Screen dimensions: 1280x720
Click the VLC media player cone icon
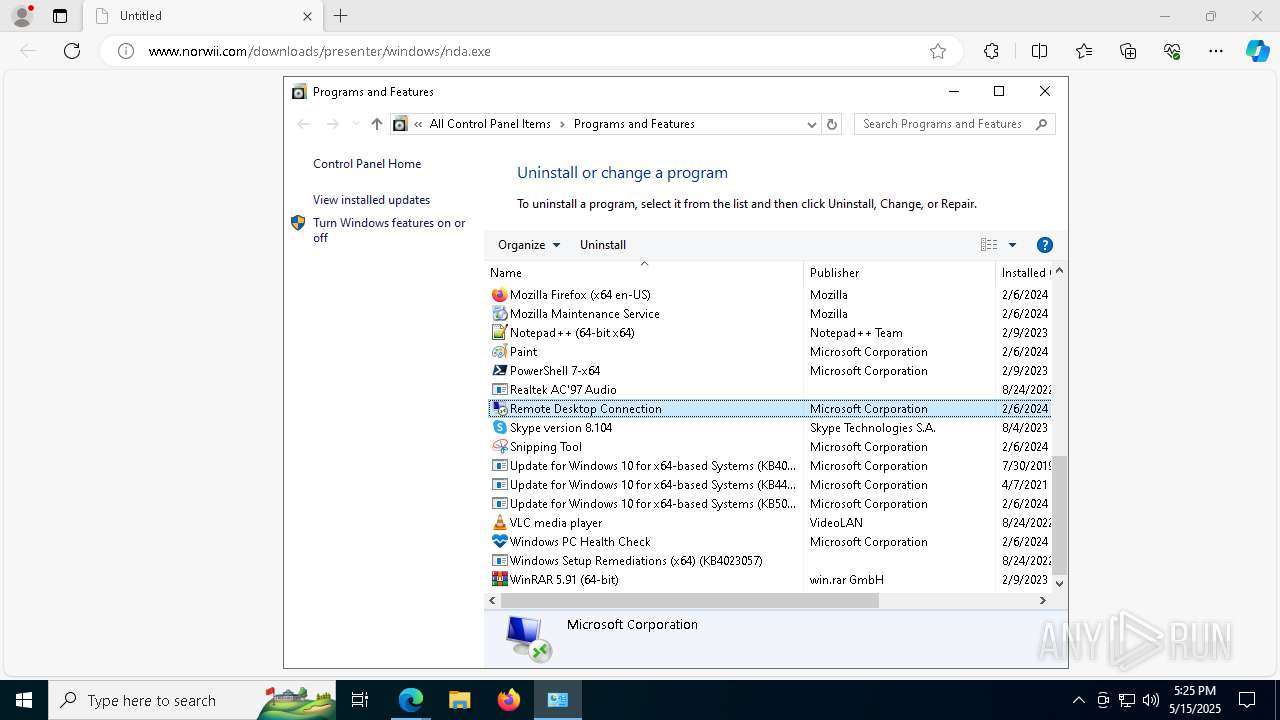[500, 523]
